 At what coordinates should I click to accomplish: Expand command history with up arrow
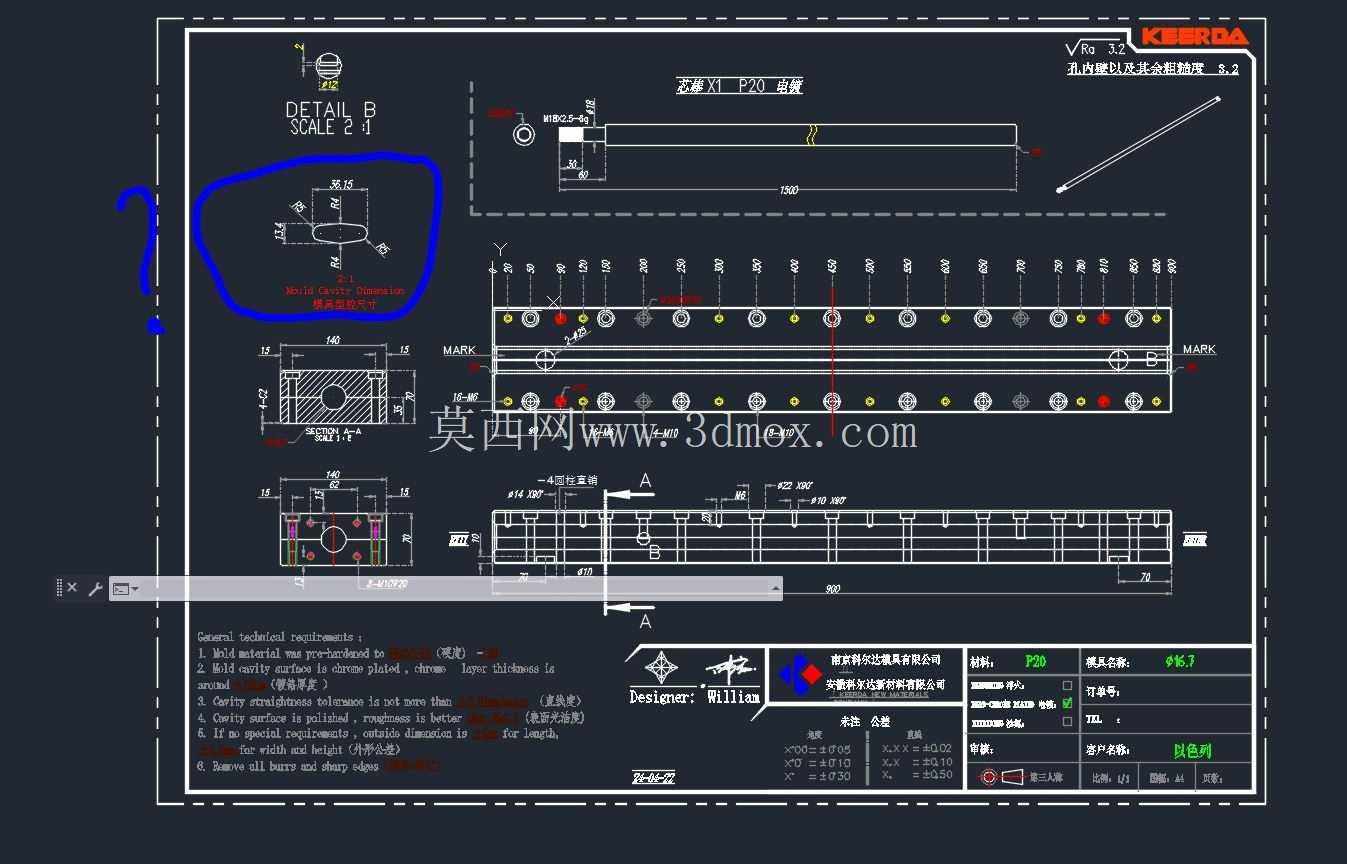click(775, 589)
